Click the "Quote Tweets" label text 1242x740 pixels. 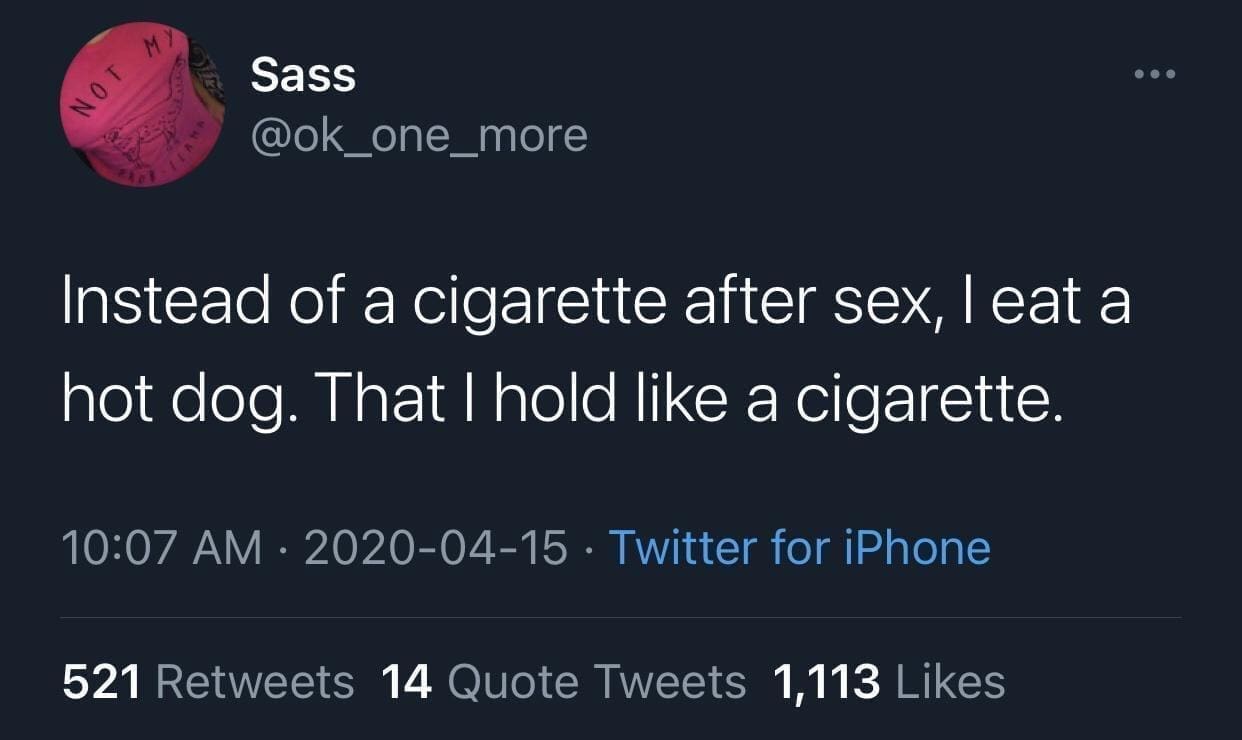tap(597, 682)
